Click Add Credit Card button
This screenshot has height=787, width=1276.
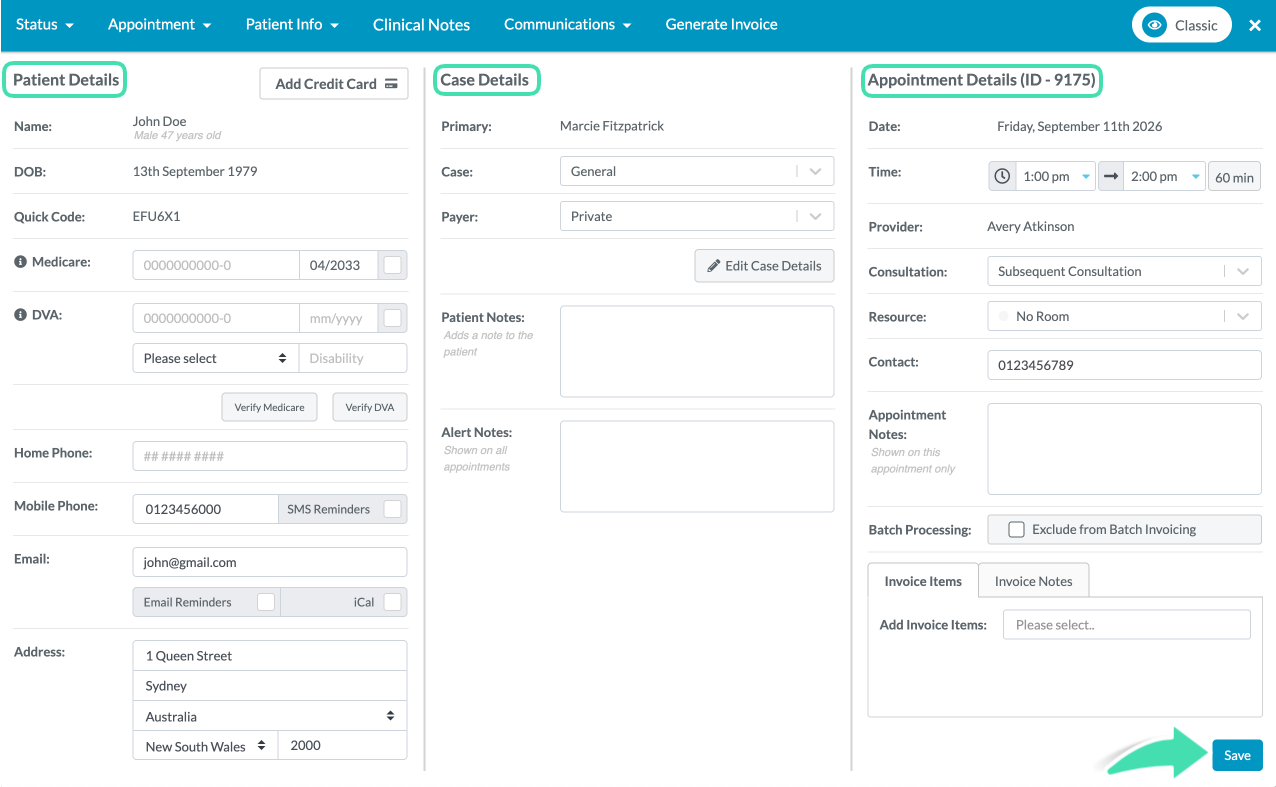pos(334,84)
